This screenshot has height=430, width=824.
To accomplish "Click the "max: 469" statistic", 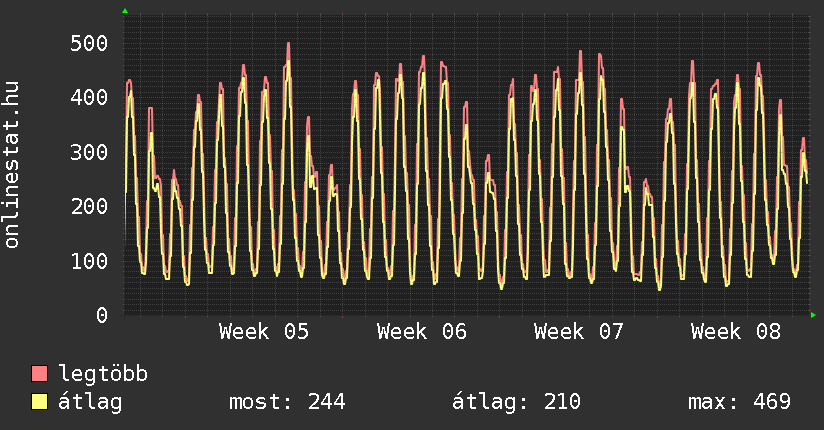I will click(x=739, y=402).
